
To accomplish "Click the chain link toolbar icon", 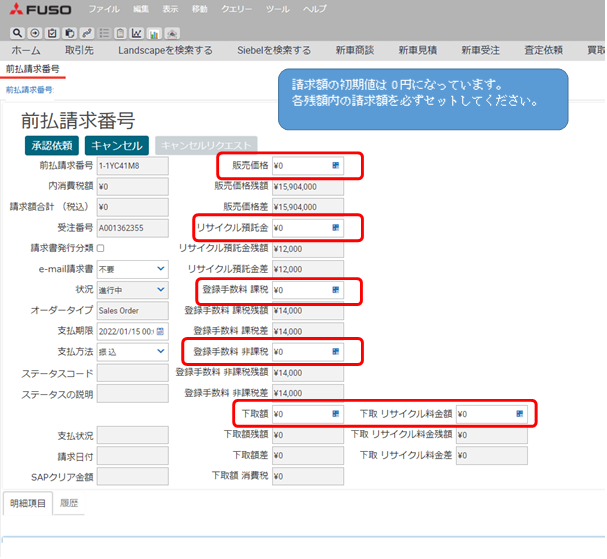I will tap(85, 33).
